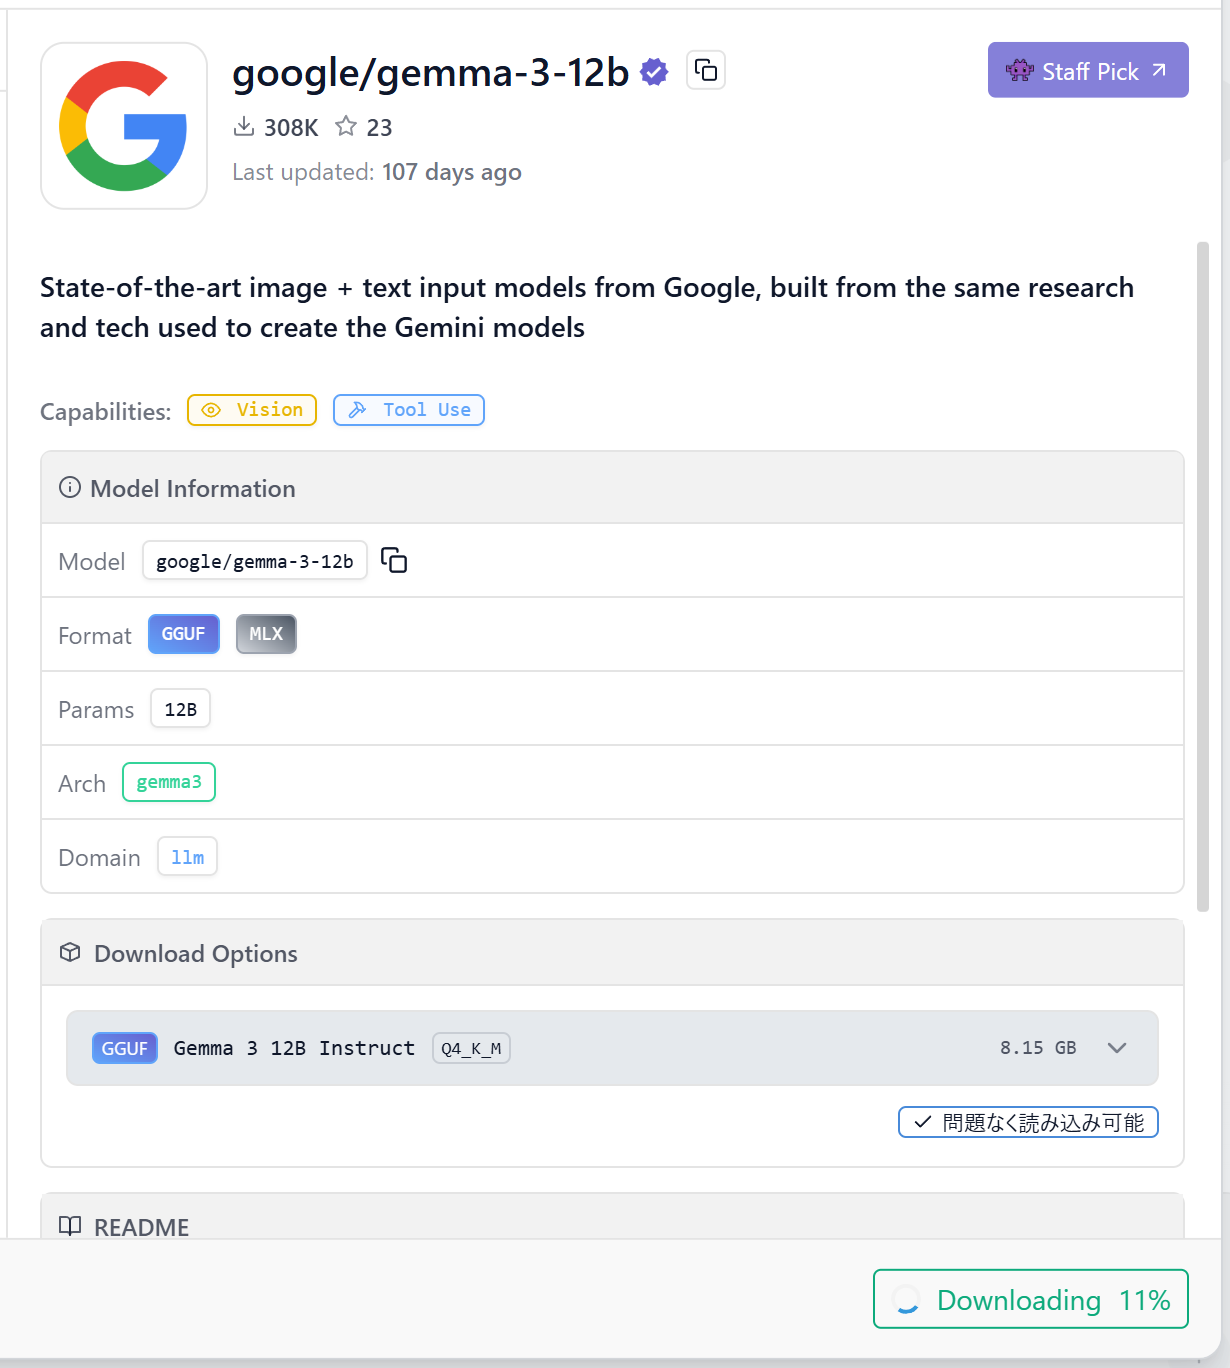Click the Download Options box icon
The height and width of the screenshot is (1368, 1230).
pyautogui.click(x=70, y=953)
